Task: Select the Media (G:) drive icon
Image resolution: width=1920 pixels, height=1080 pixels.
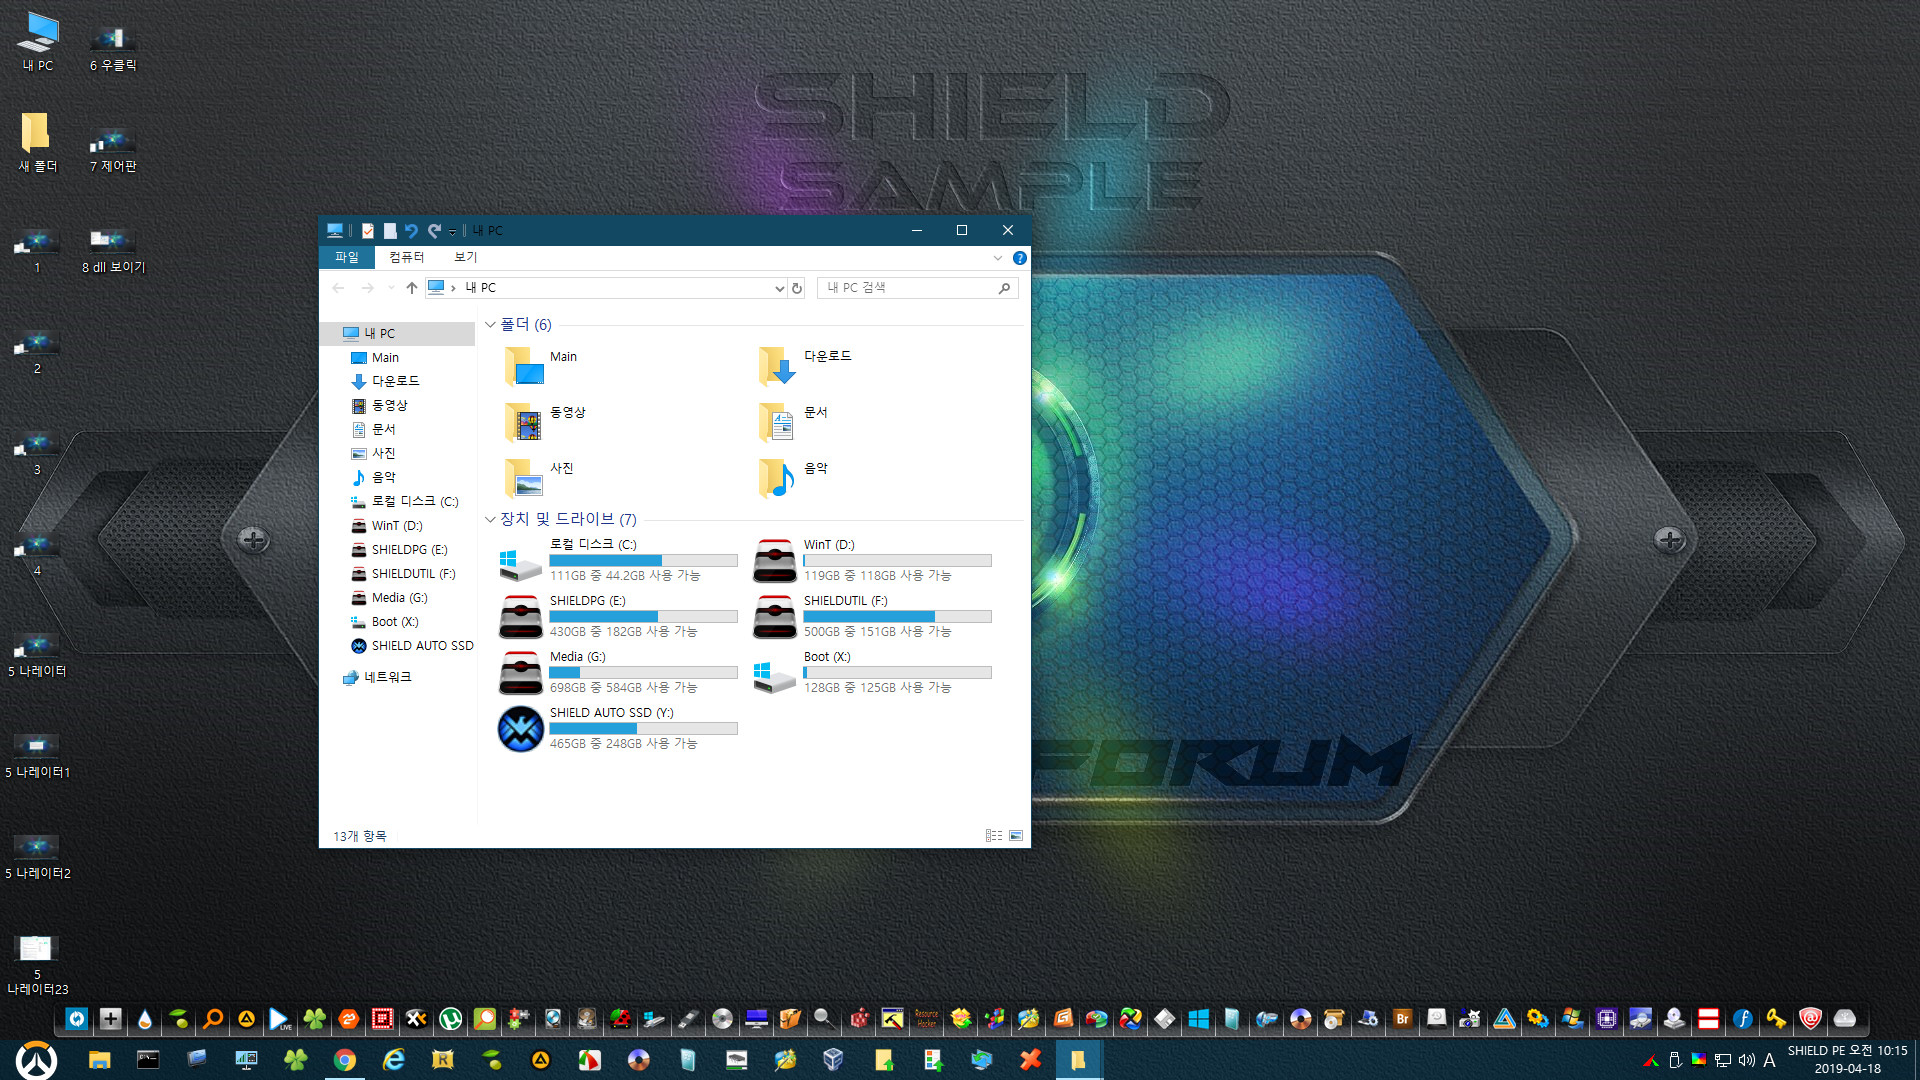Action: [x=520, y=674]
